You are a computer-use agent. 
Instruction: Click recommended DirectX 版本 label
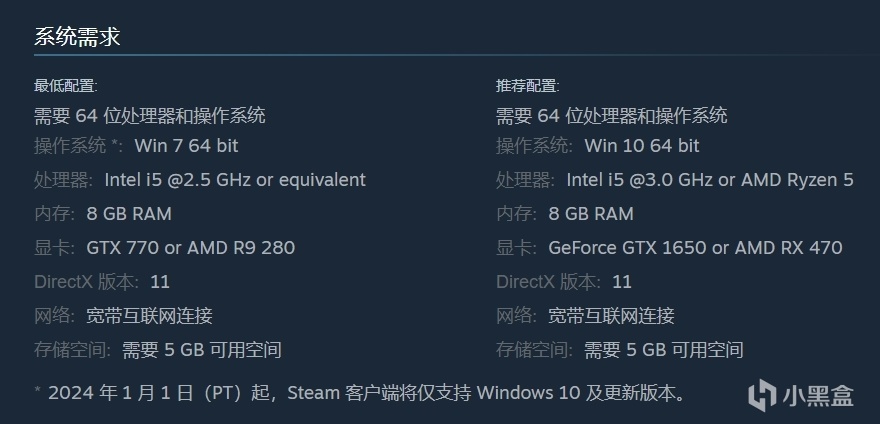pos(550,282)
